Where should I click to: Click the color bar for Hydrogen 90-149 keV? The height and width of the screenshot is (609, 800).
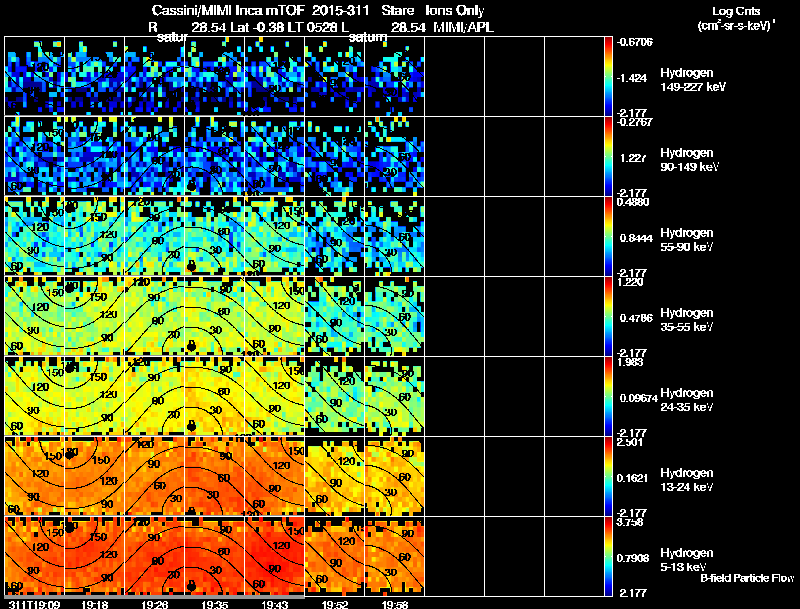(608, 156)
